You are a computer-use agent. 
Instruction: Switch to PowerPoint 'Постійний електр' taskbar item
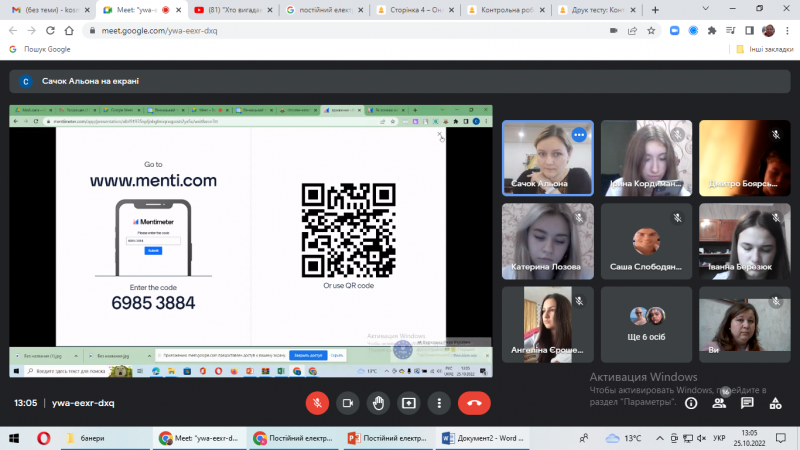[x=387, y=438]
